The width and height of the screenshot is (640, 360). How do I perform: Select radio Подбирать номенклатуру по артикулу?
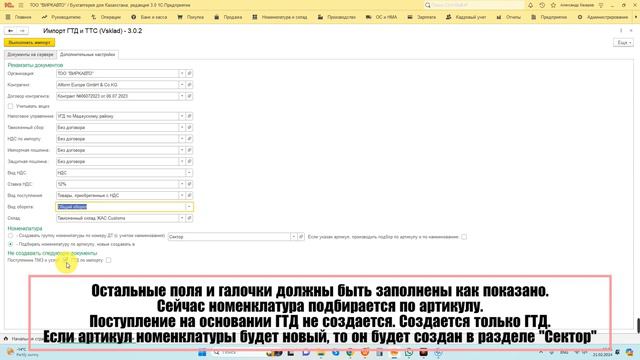coord(11,244)
